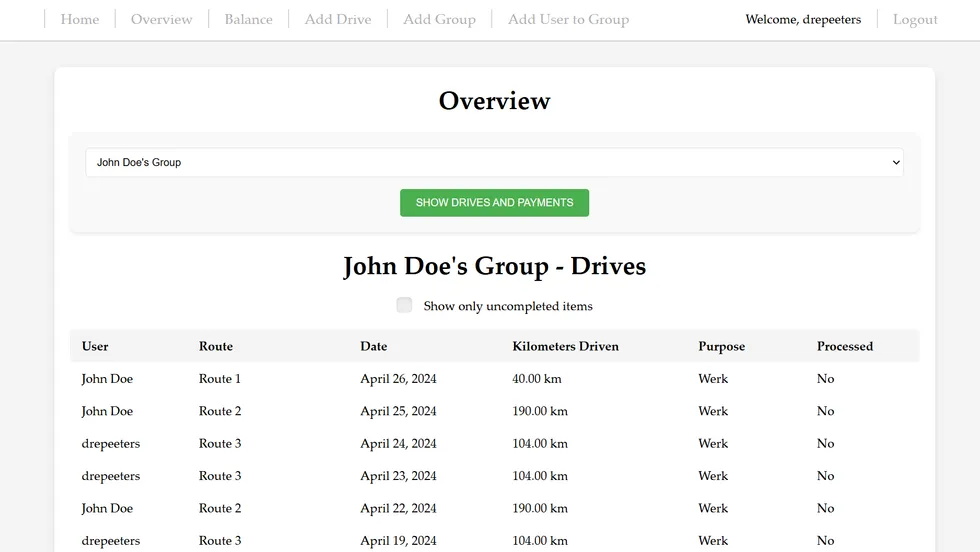This screenshot has width=980, height=552.
Task: Click 104.00 km in April 23 row
Action: click(540, 476)
